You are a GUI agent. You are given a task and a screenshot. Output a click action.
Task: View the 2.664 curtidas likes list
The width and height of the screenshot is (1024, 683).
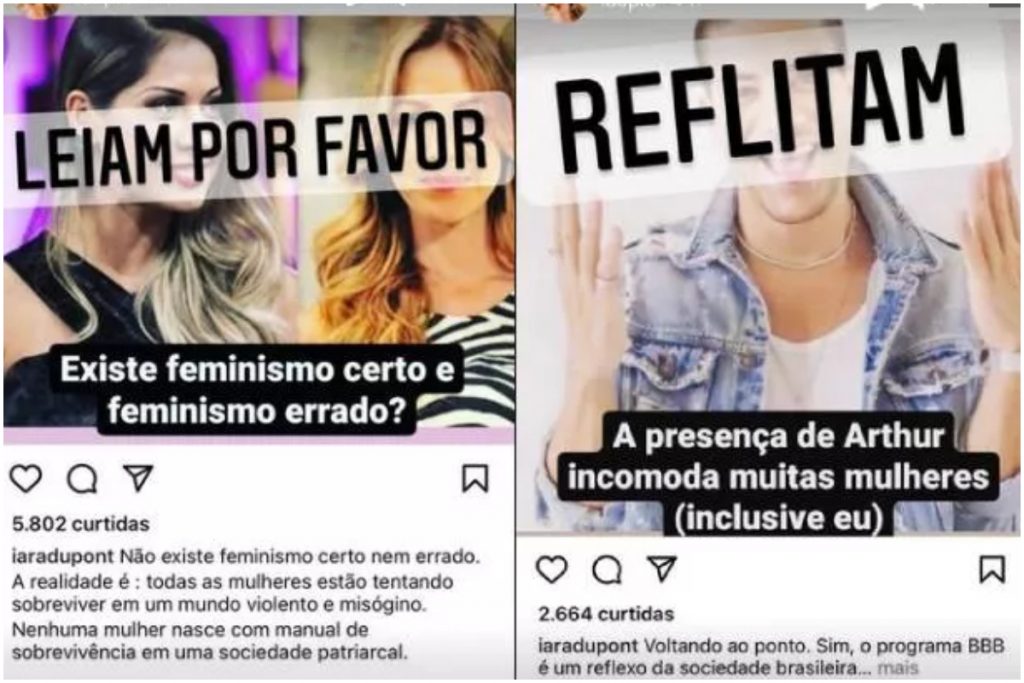click(x=606, y=614)
